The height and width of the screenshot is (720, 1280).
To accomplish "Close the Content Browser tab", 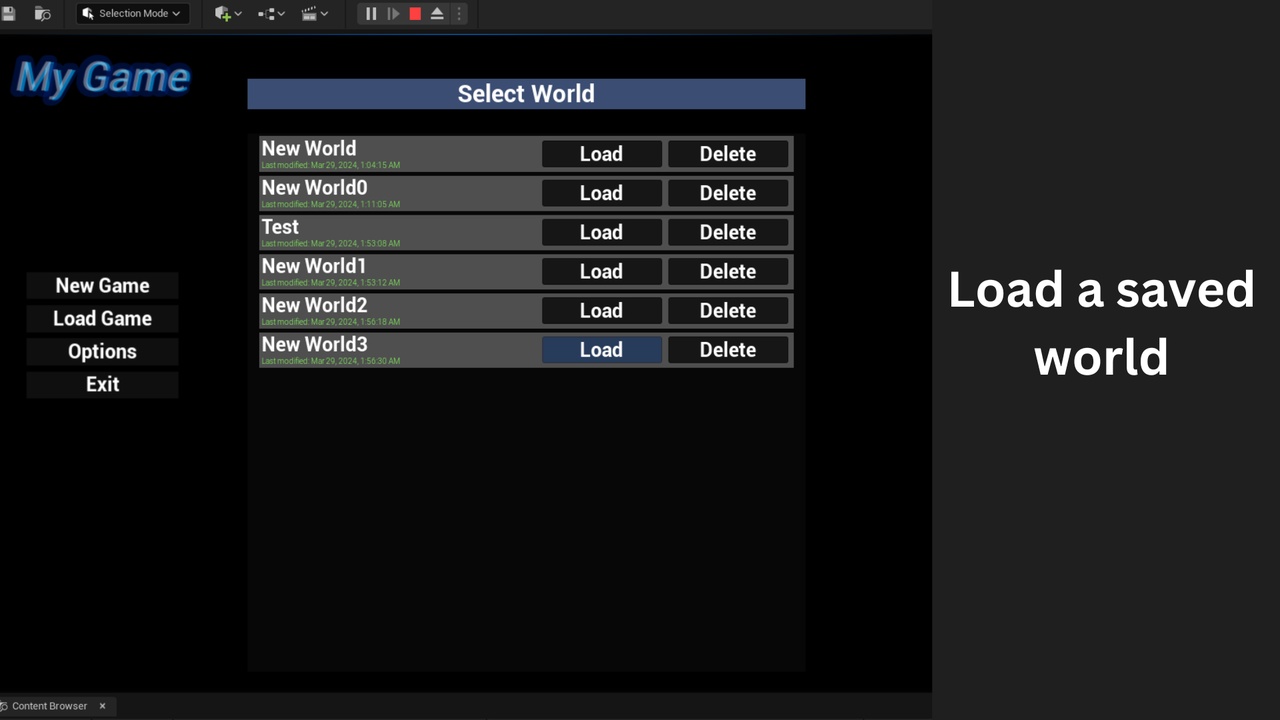I will 102,706.
